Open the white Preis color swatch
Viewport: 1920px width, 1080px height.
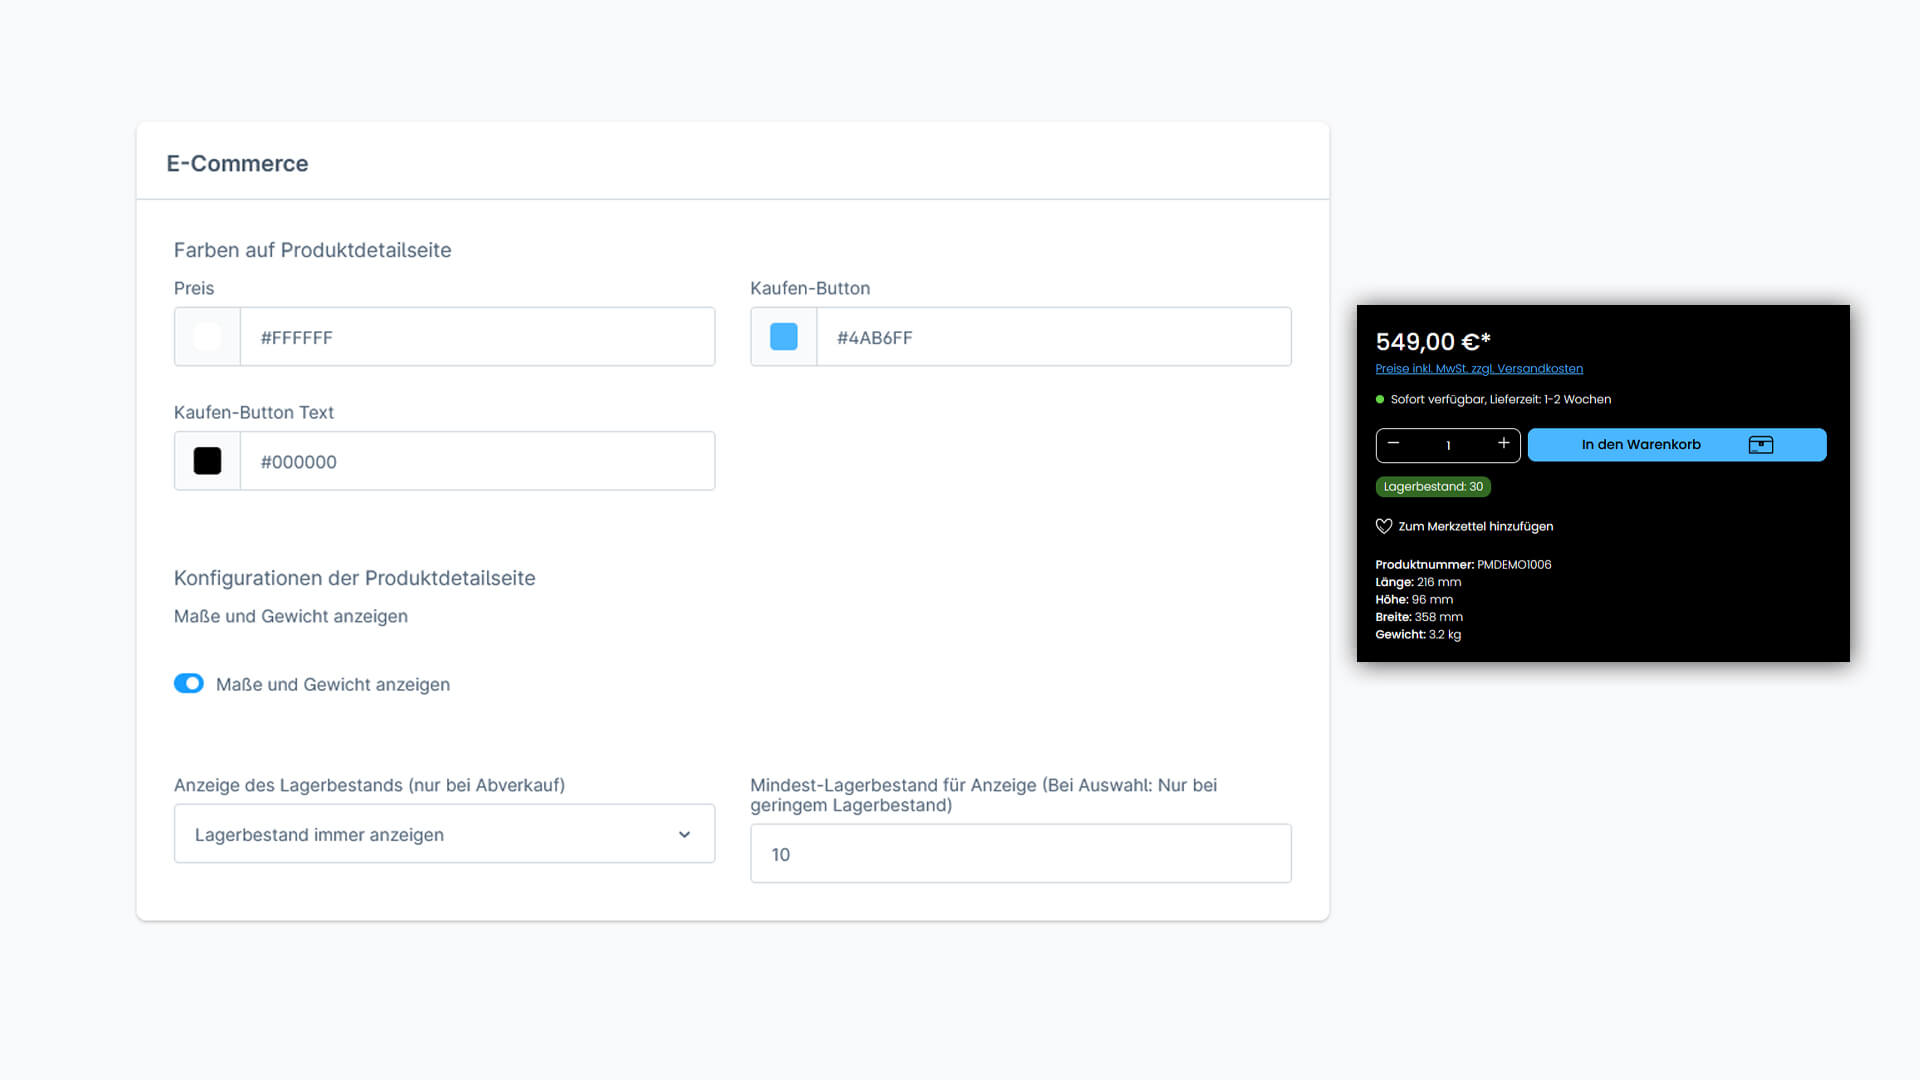[207, 337]
